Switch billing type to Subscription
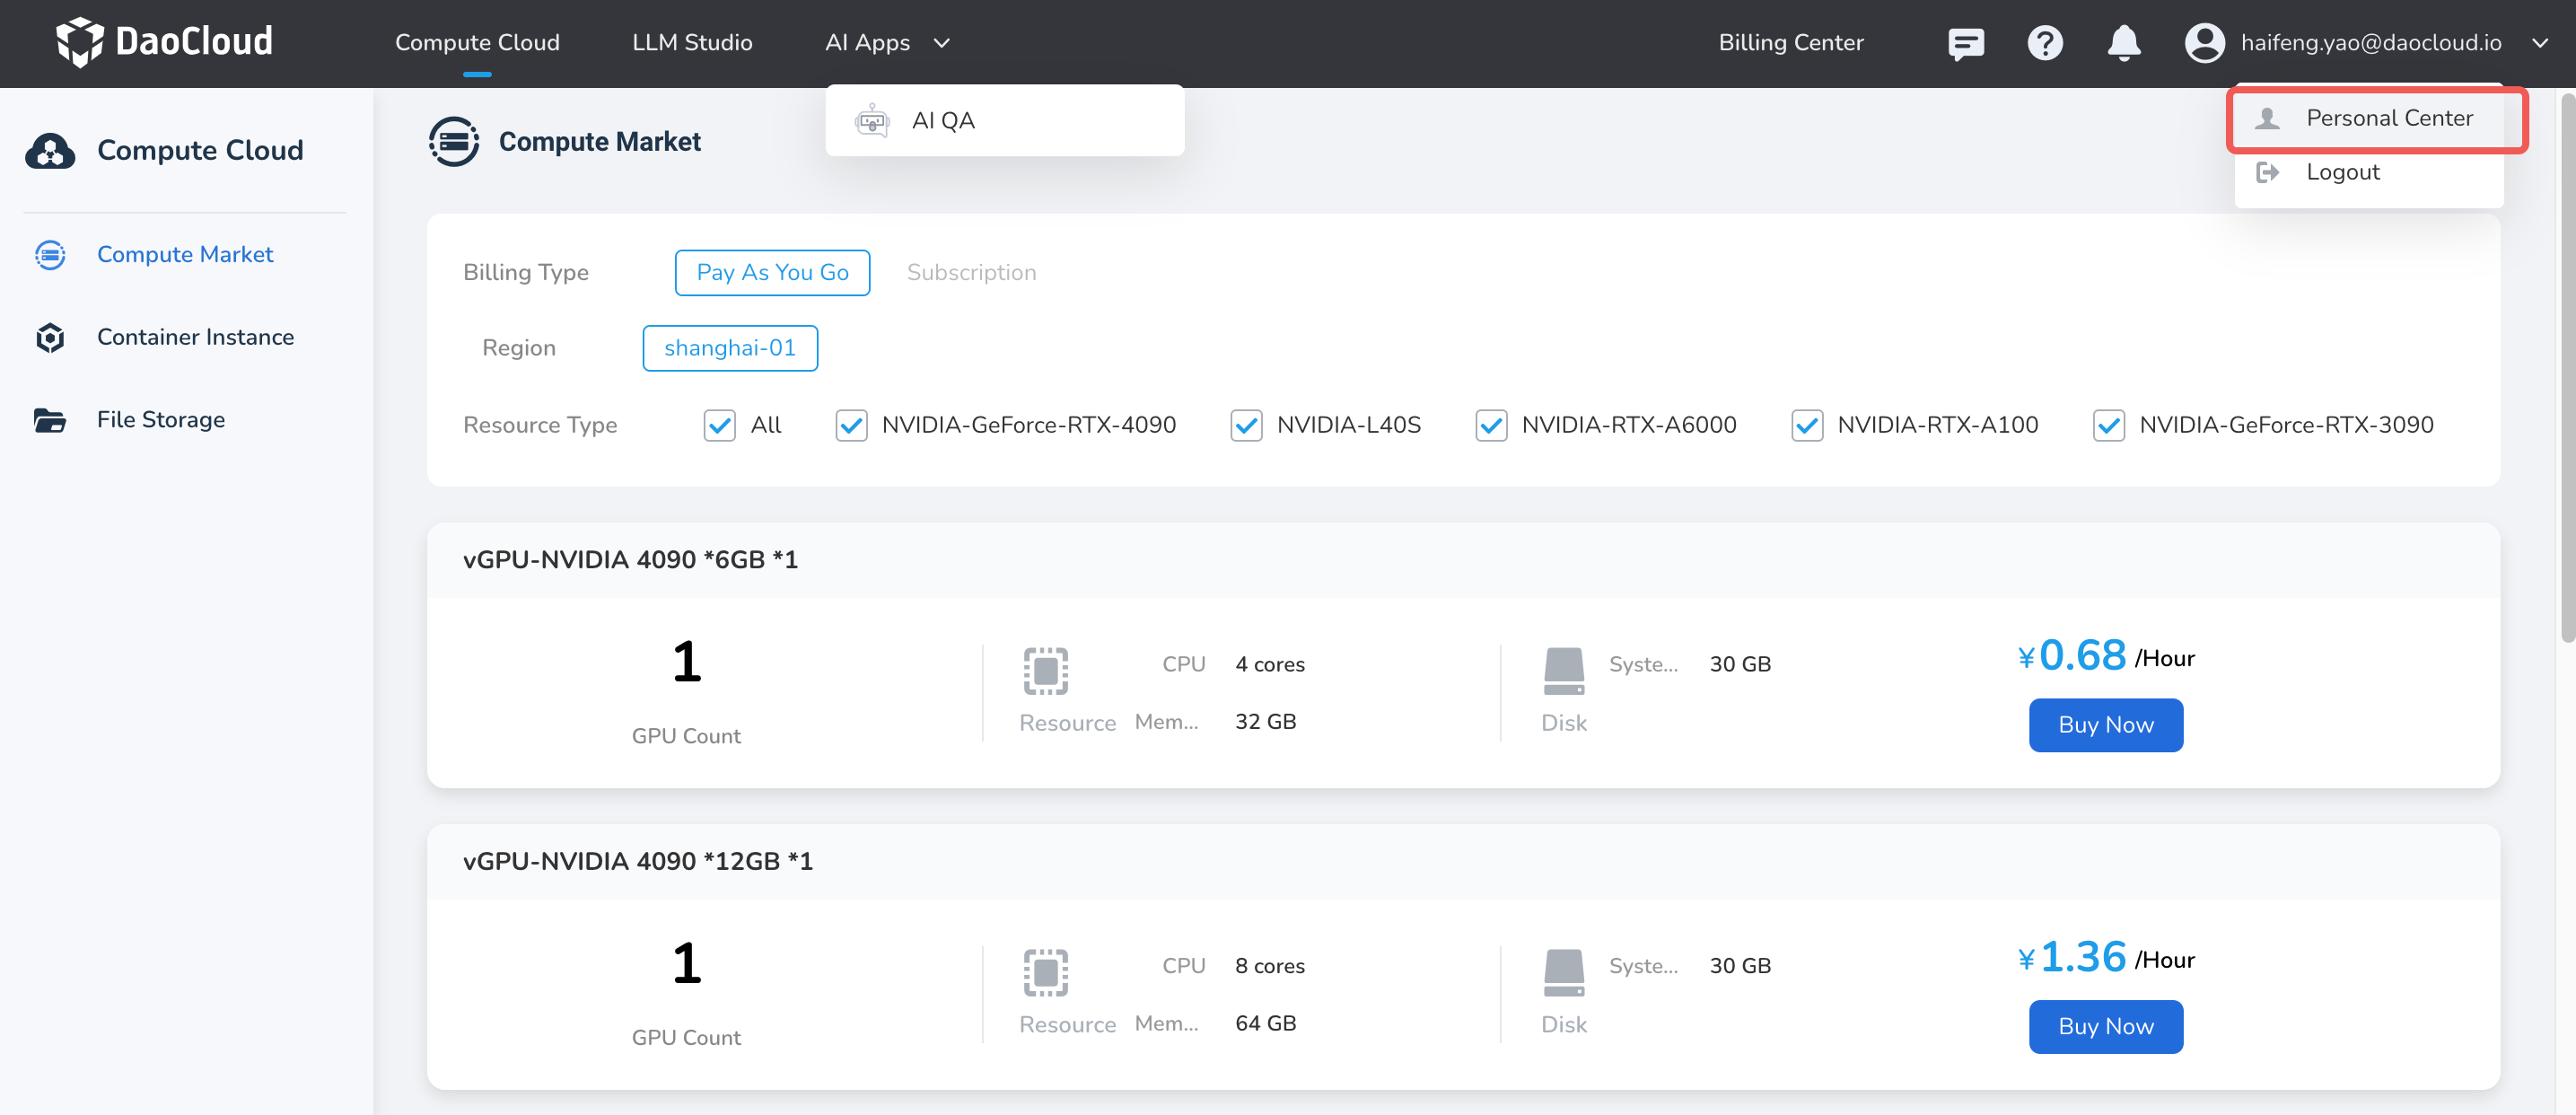Image resolution: width=2576 pixels, height=1115 pixels. click(970, 273)
